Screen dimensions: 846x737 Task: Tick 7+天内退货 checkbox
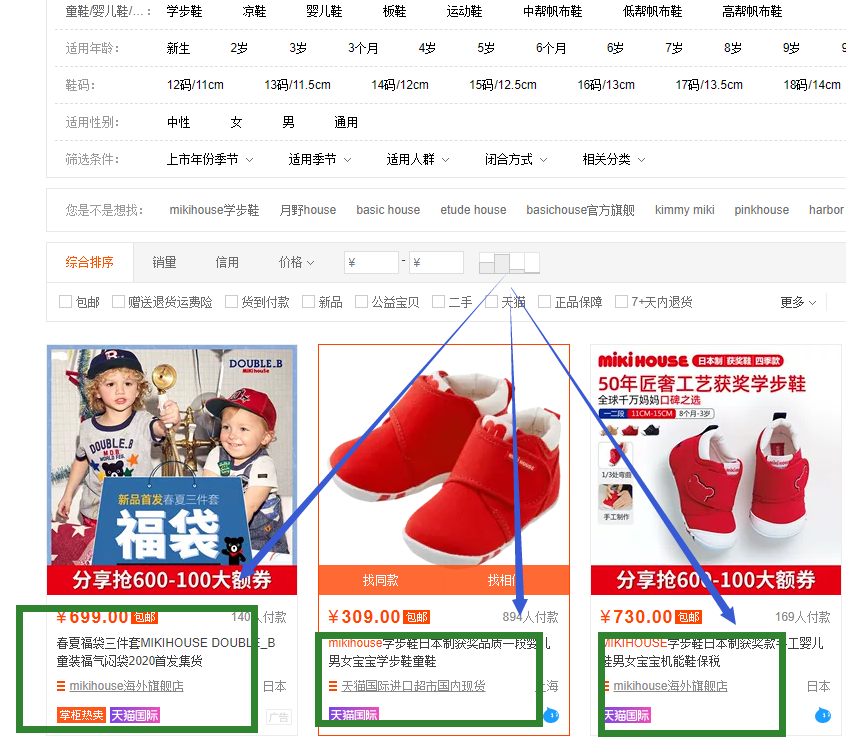(622, 302)
